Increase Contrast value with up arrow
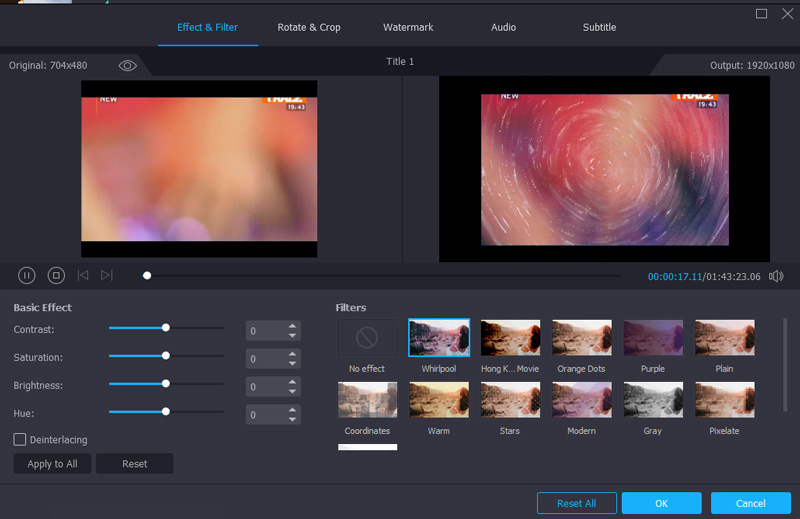Image resolution: width=800 pixels, height=519 pixels. click(x=292, y=325)
